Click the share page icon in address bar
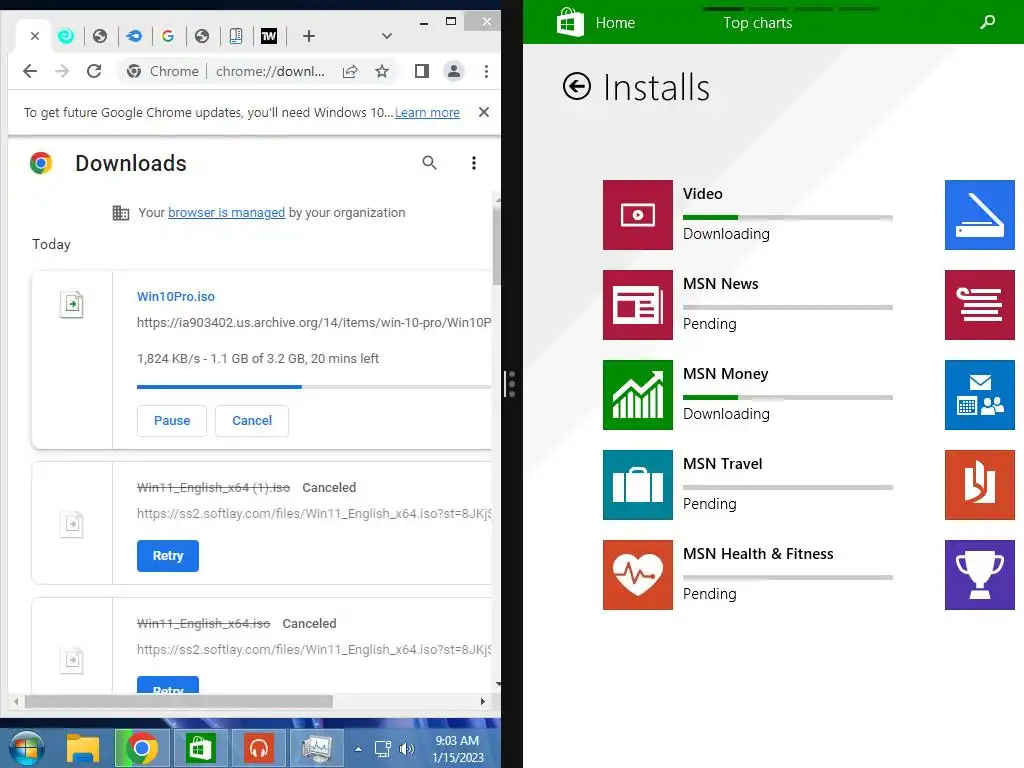Viewport: 1024px width, 768px height. [x=350, y=71]
